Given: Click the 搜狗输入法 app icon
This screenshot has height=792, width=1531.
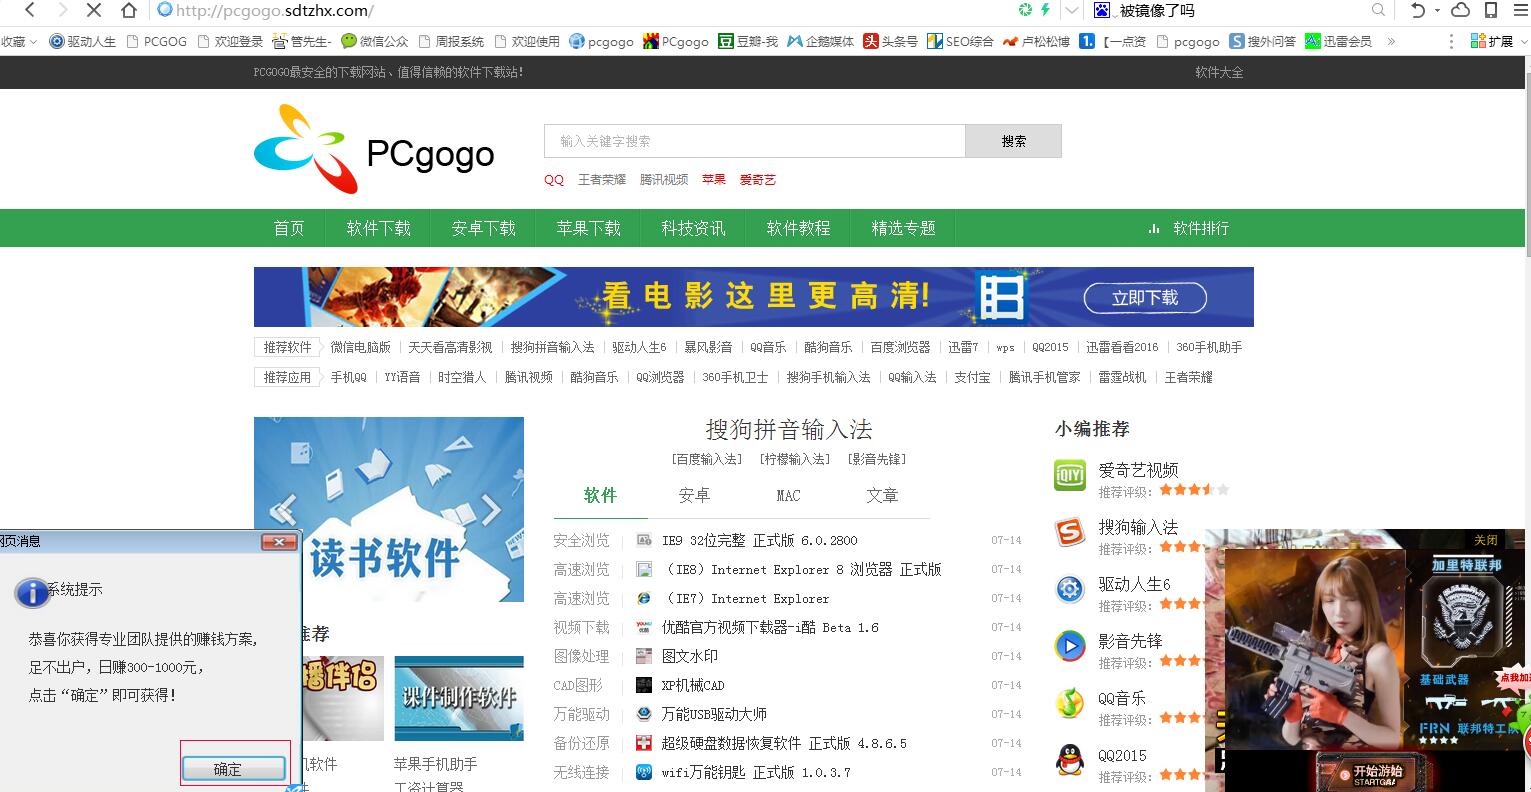Looking at the screenshot, I should click(x=1070, y=533).
